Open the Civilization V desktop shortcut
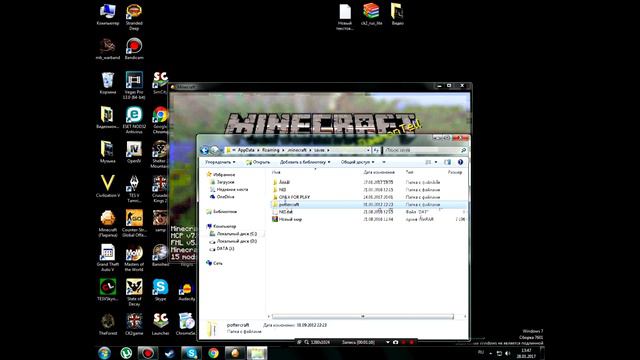The height and width of the screenshot is (360, 640). (x=108, y=186)
